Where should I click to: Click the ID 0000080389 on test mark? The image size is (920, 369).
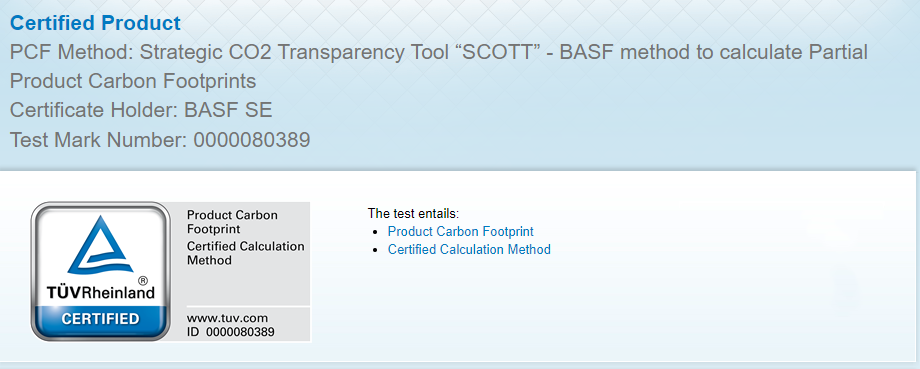231,332
